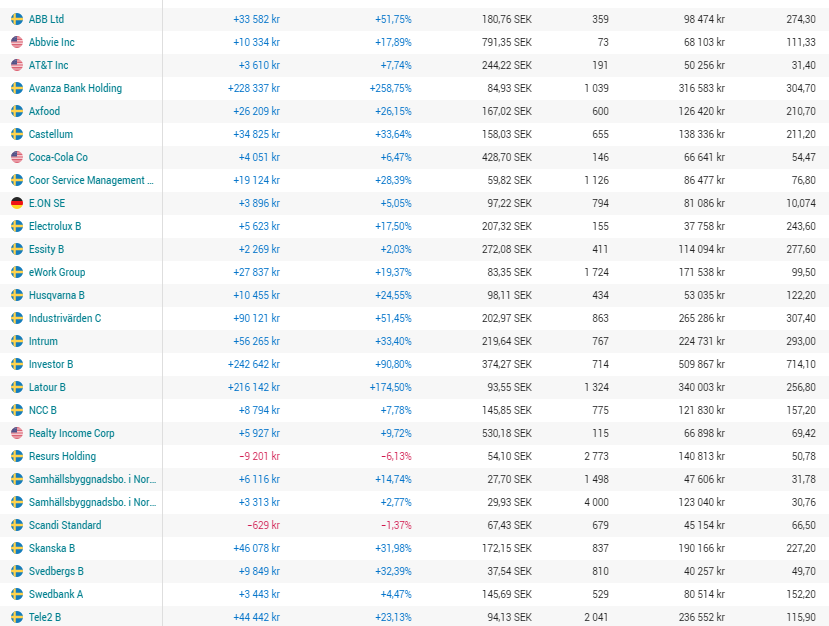This screenshot has height=626, width=829.
Task: Click the flag icon beside Electrolux B
Action: click(17, 226)
